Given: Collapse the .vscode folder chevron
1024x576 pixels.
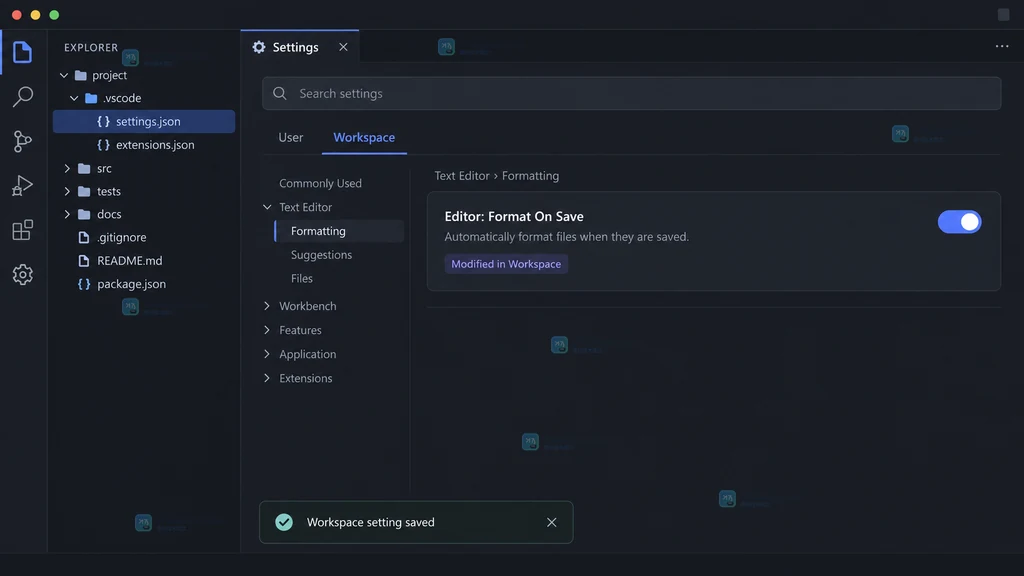Looking at the screenshot, I should tap(74, 98).
